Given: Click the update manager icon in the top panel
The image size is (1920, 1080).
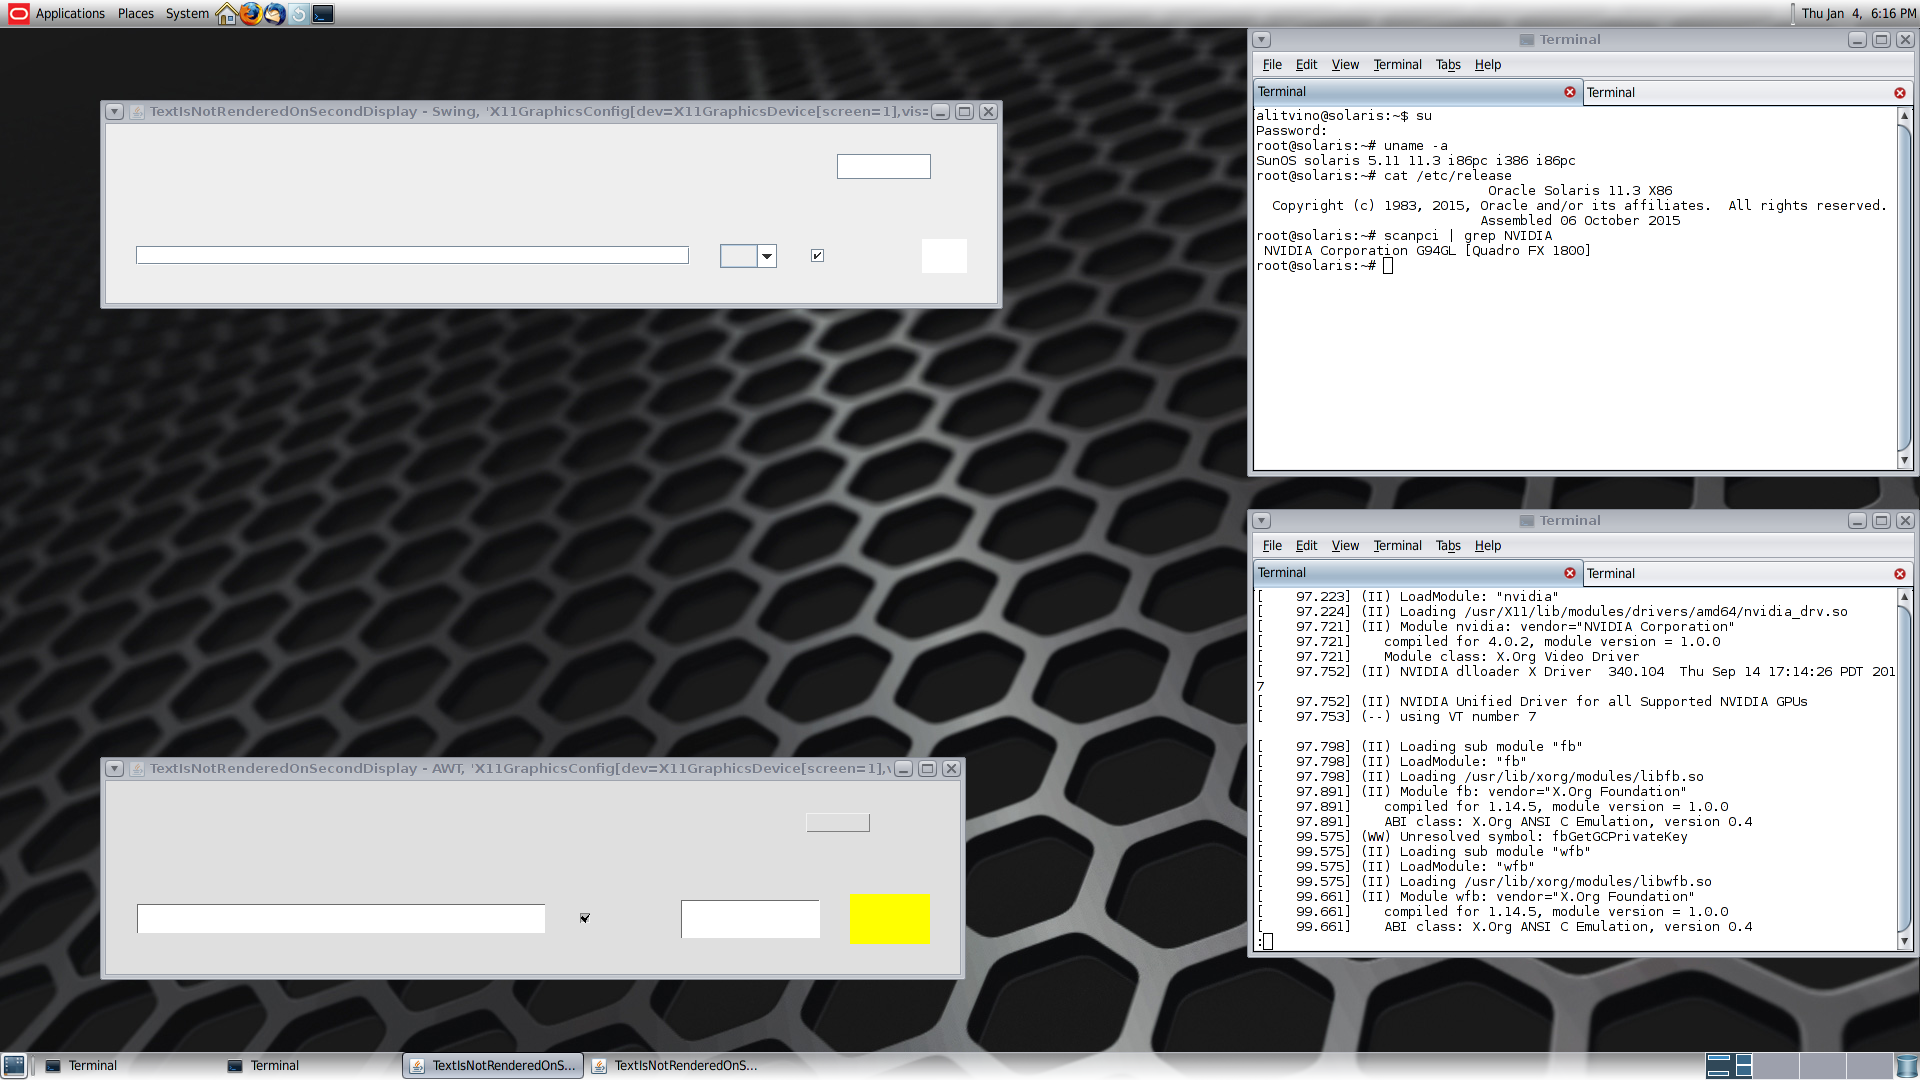Looking at the screenshot, I should pyautogui.click(x=298, y=13).
